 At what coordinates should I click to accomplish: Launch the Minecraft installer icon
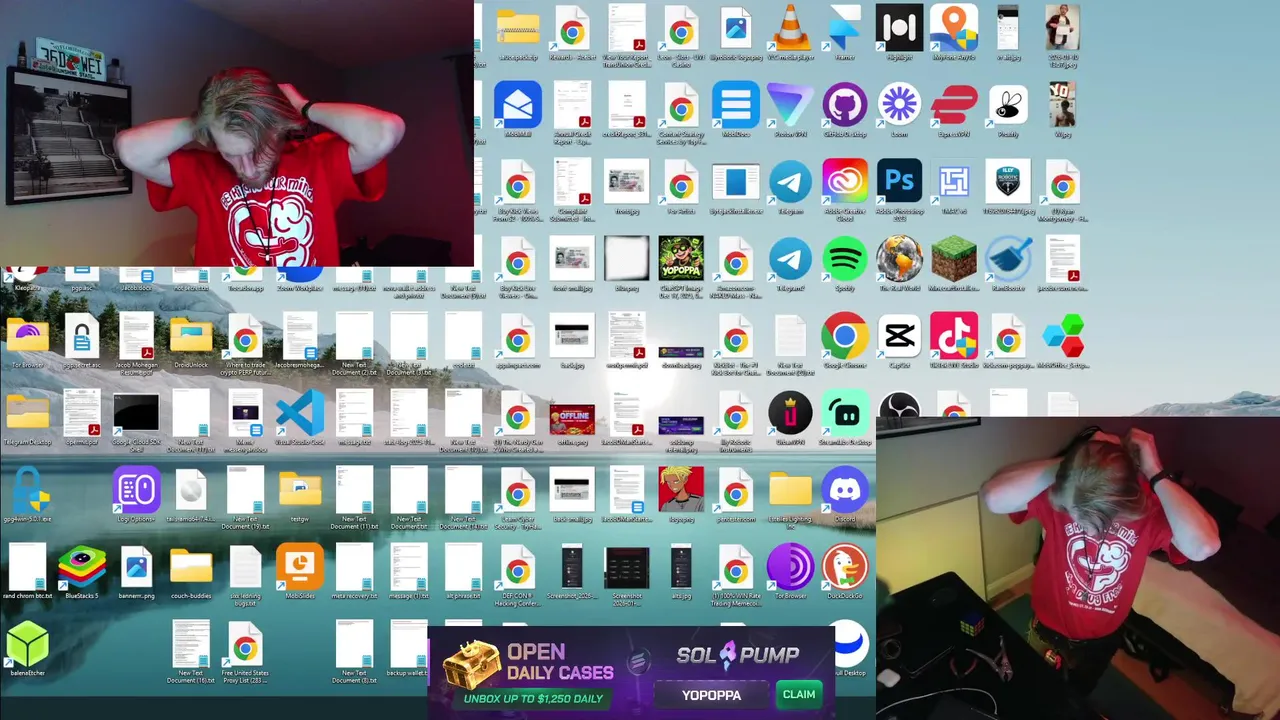pyautogui.click(x=953, y=260)
